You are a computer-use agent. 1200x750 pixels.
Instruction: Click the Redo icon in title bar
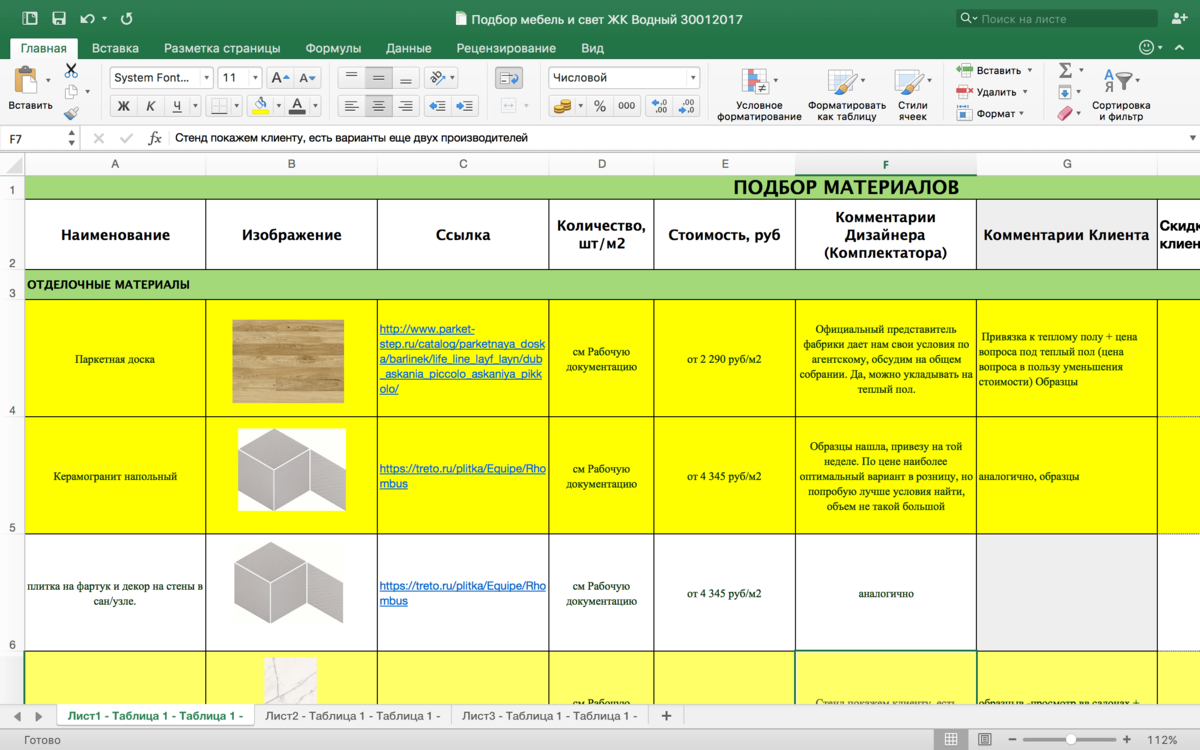[x=126, y=18]
